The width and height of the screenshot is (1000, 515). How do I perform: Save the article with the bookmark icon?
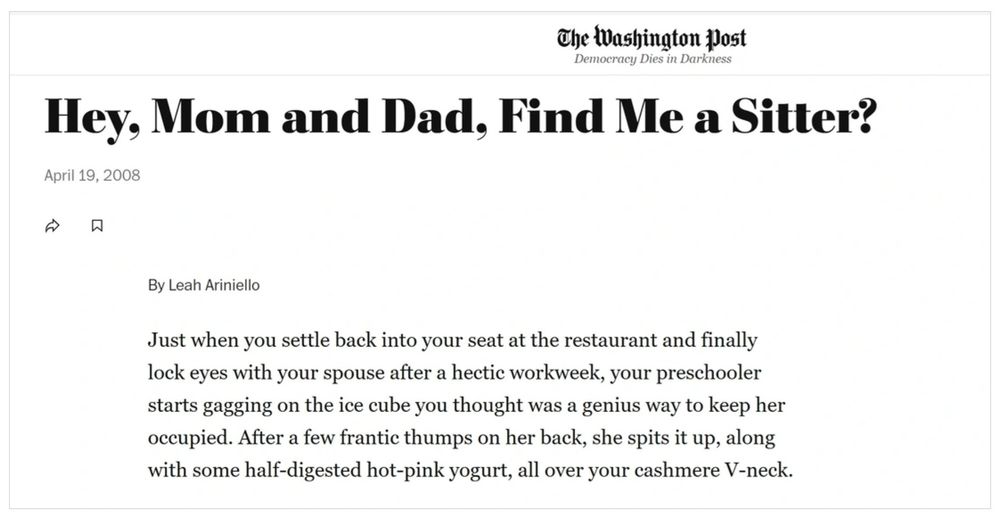click(97, 226)
